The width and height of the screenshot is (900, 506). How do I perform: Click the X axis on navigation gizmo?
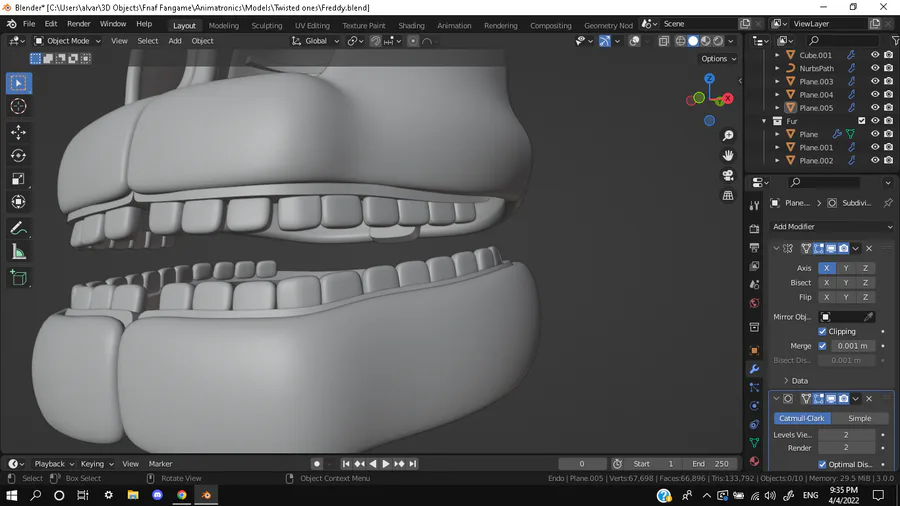click(x=728, y=98)
